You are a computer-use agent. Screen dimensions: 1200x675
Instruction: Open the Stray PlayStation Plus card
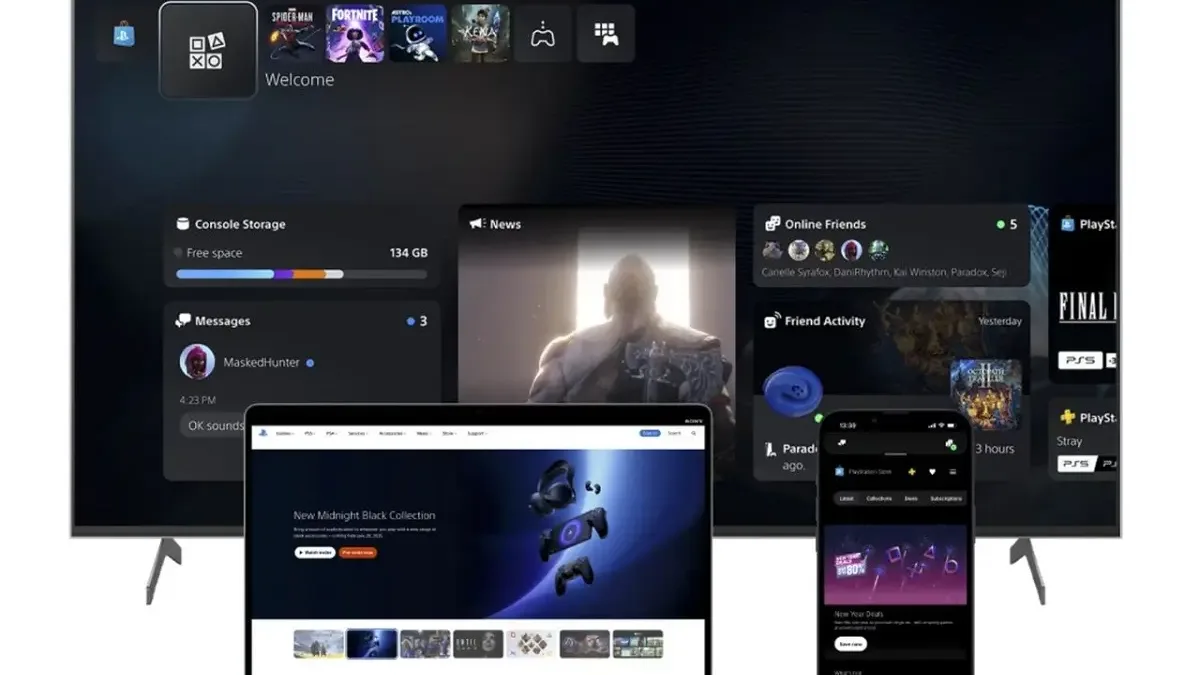[x=1084, y=440]
